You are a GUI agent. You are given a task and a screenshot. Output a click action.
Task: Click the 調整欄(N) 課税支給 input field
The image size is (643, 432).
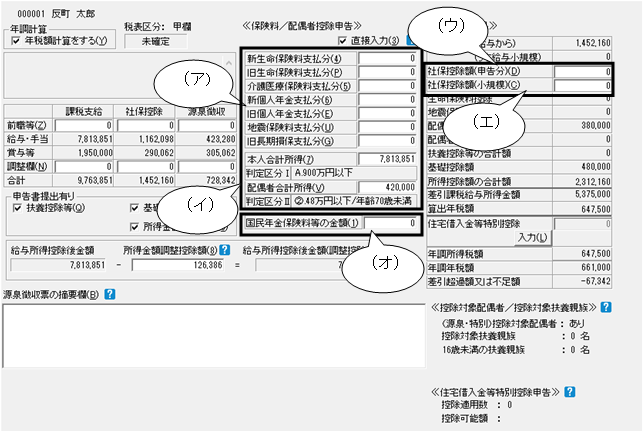point(84,167)
